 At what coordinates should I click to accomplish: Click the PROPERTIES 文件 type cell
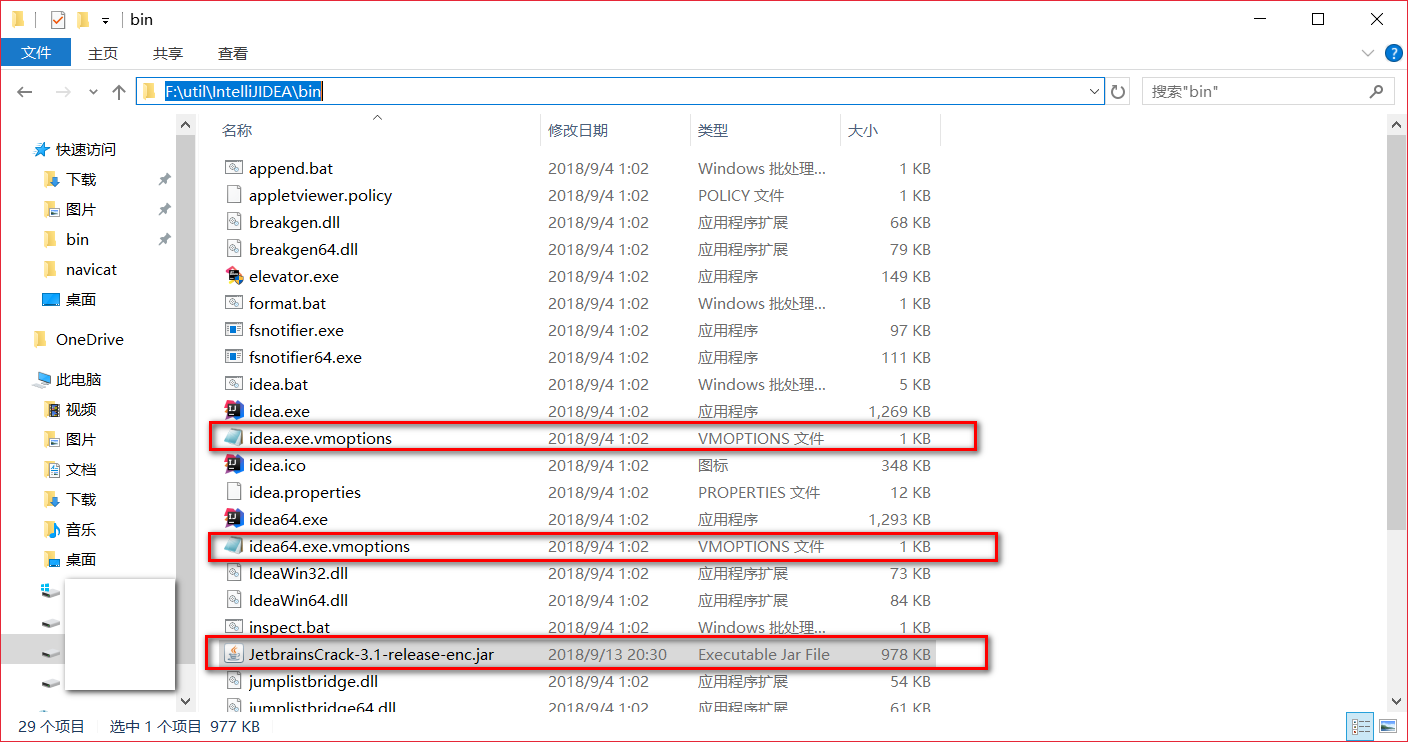[x=759, y=492]
